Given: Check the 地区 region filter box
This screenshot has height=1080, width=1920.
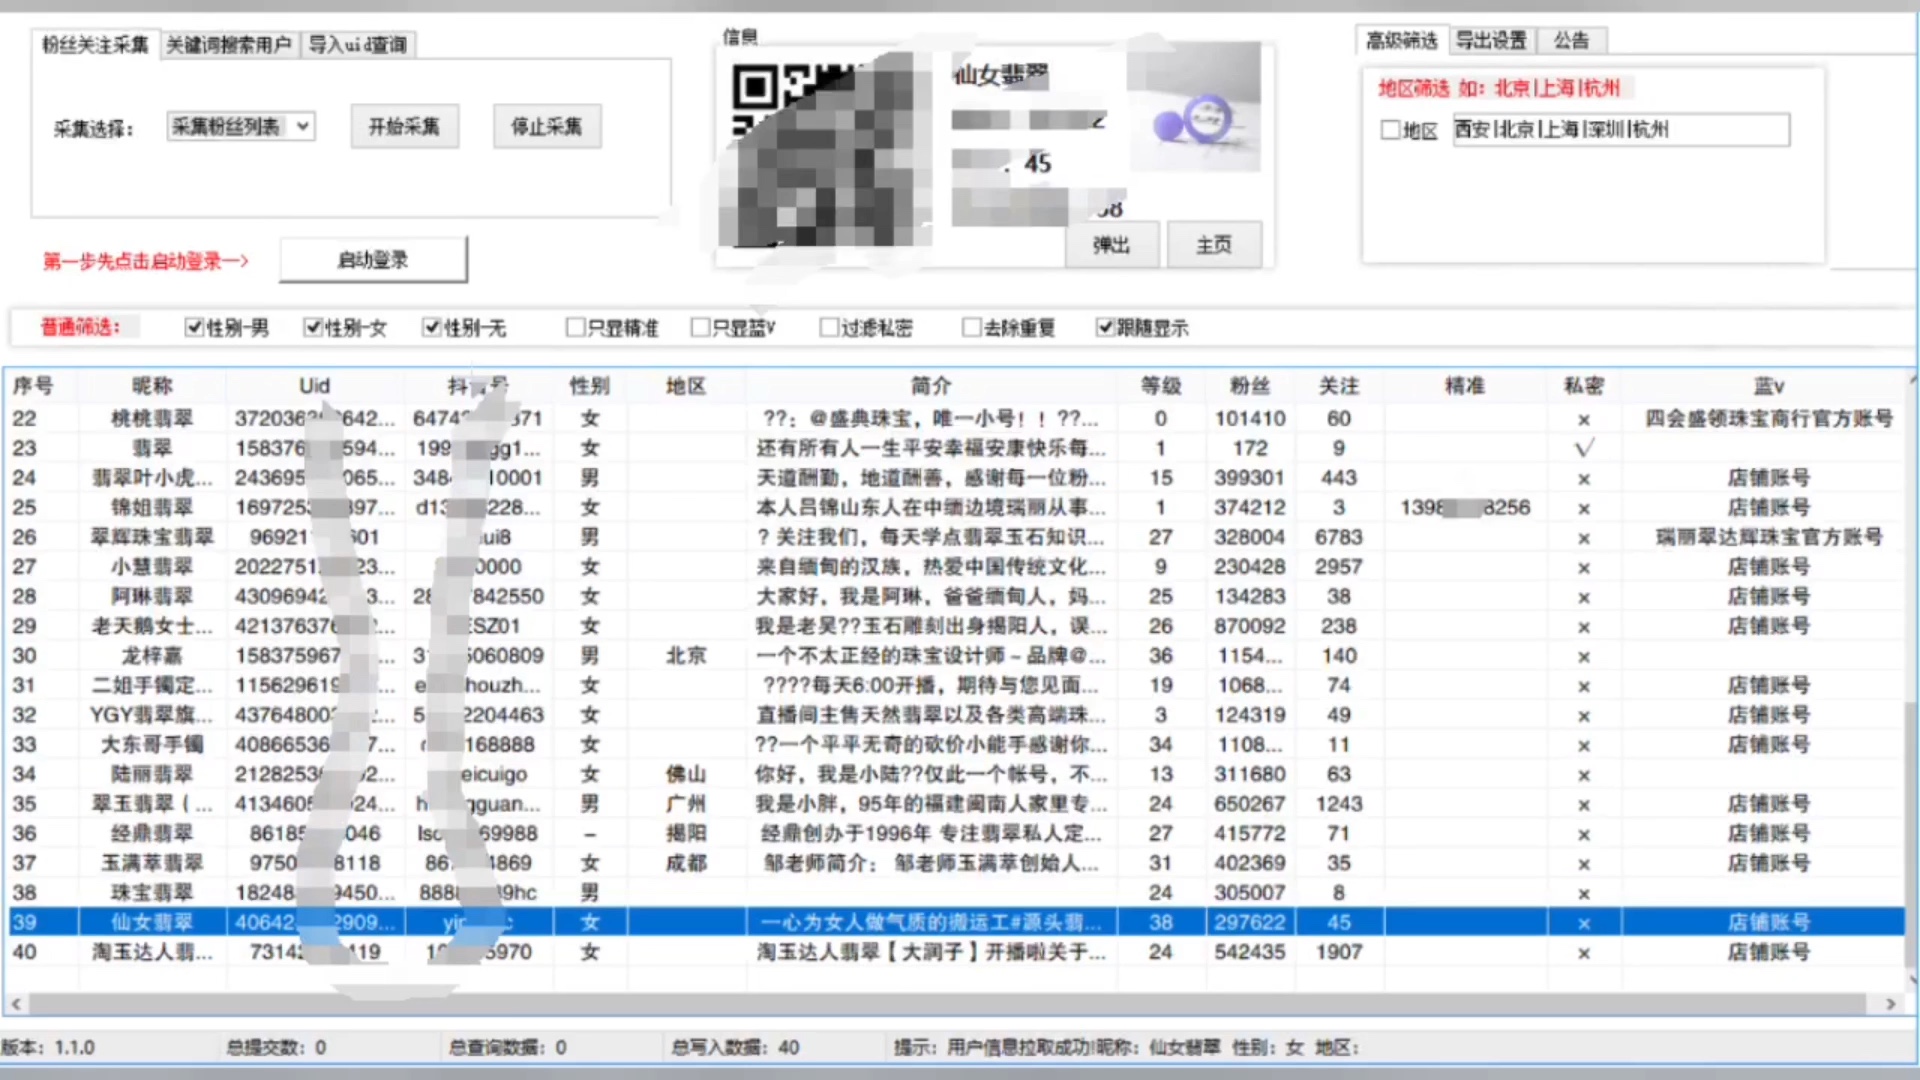Looking at the screenshot, I should [x=1390, y=129].
